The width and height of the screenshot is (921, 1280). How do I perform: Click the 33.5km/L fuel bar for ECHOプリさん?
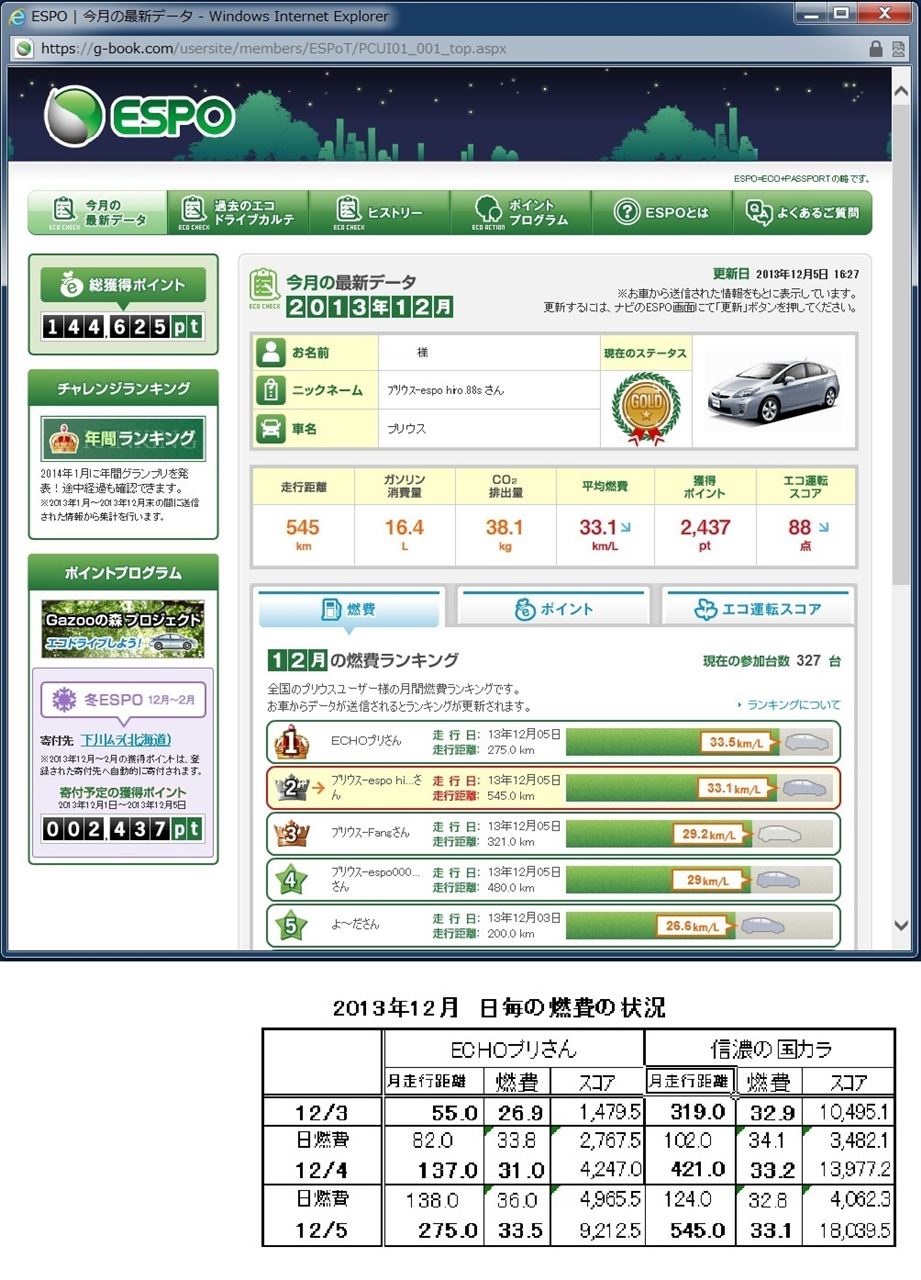[x=700, y=742]
